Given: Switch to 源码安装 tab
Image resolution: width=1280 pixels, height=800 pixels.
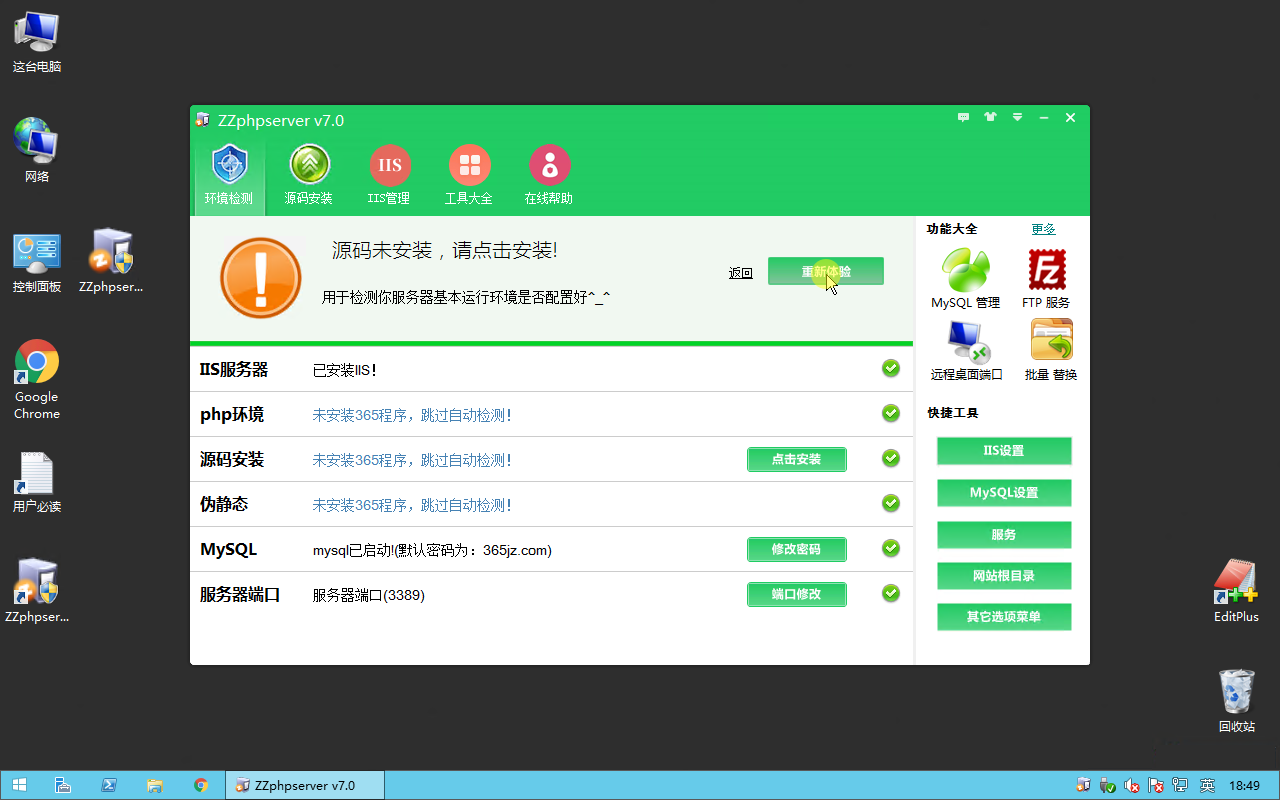Looking at the screenshot, I should (x=309, y=176).
